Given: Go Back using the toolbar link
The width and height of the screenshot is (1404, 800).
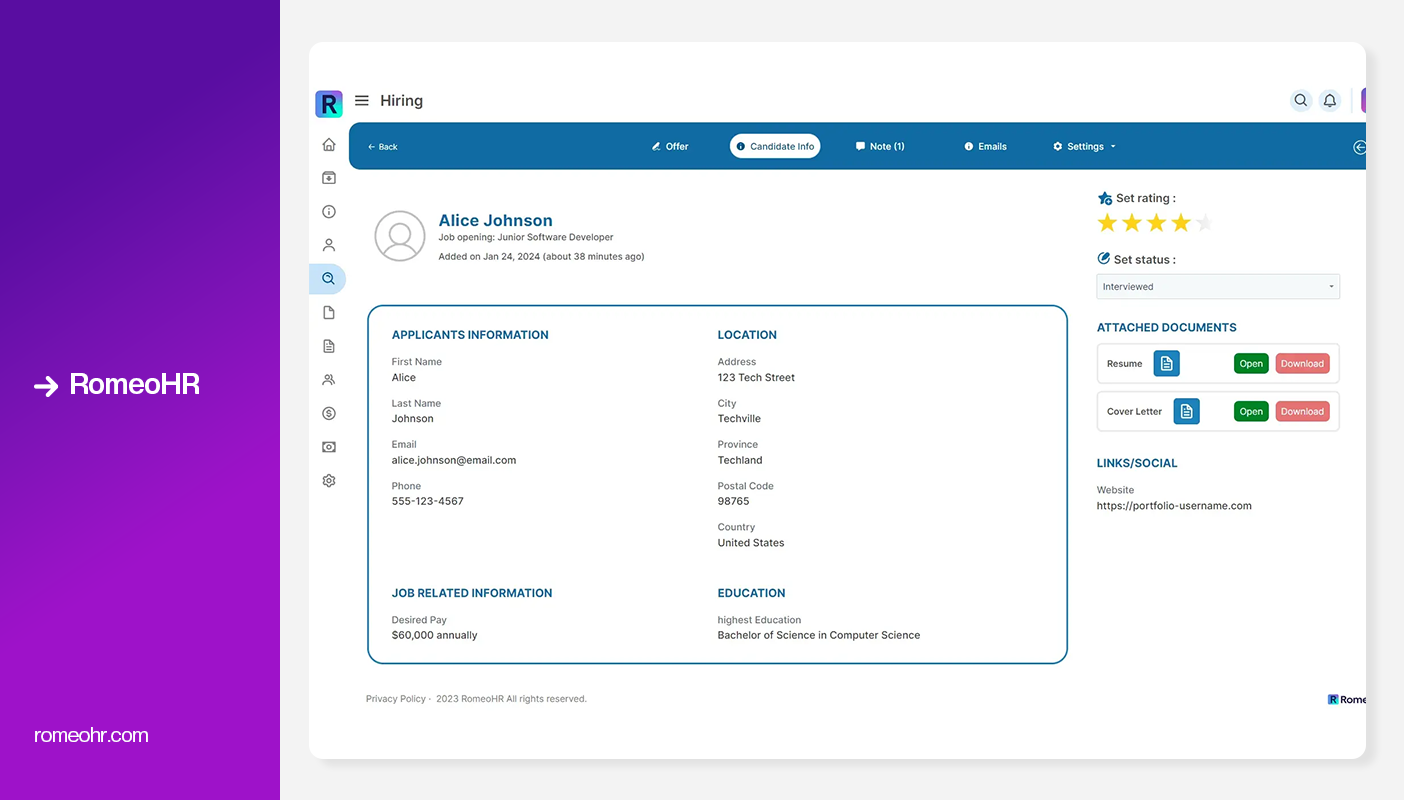Looking at the screenshot, I should point(382,147).
